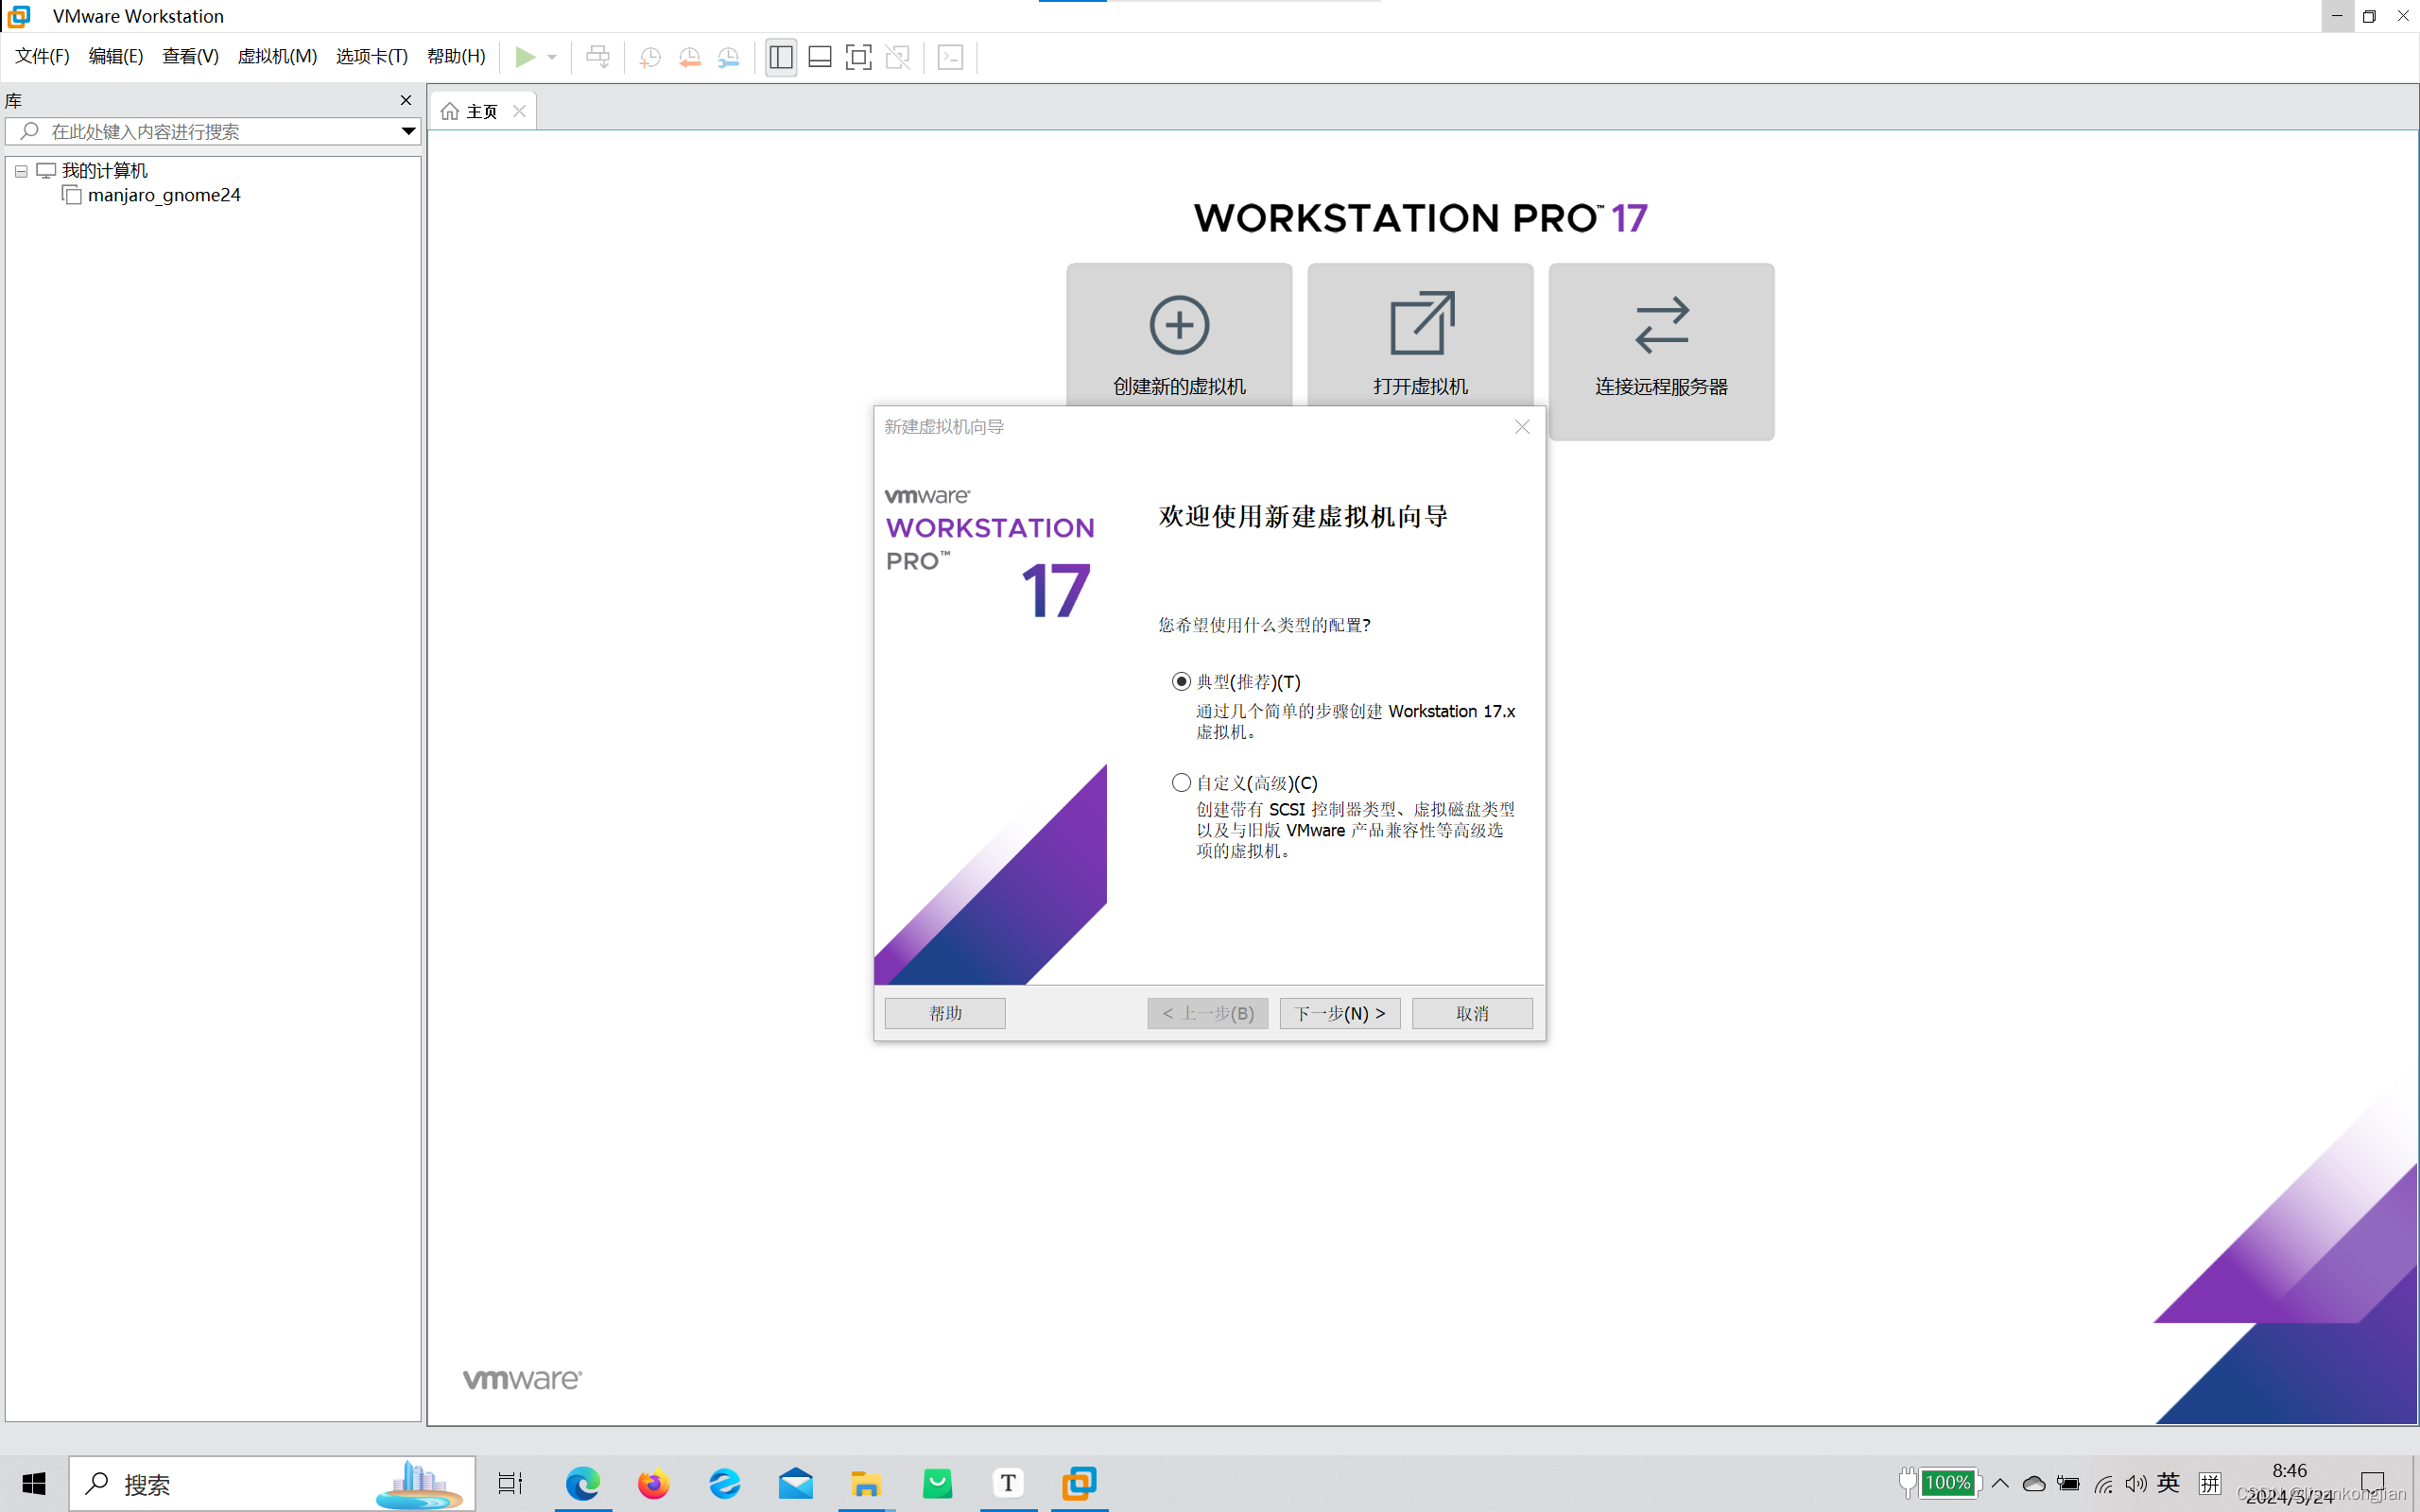Click the 下一步(N) > button
This screenshot has height=1512, width=2420.
click(1340, 1013)
